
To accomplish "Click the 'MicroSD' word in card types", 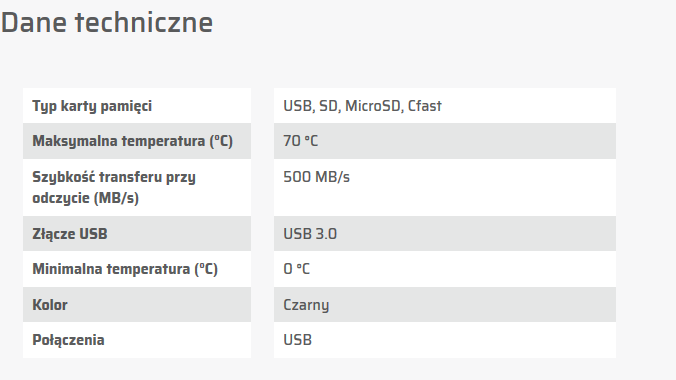I will (x=373, y=106).
